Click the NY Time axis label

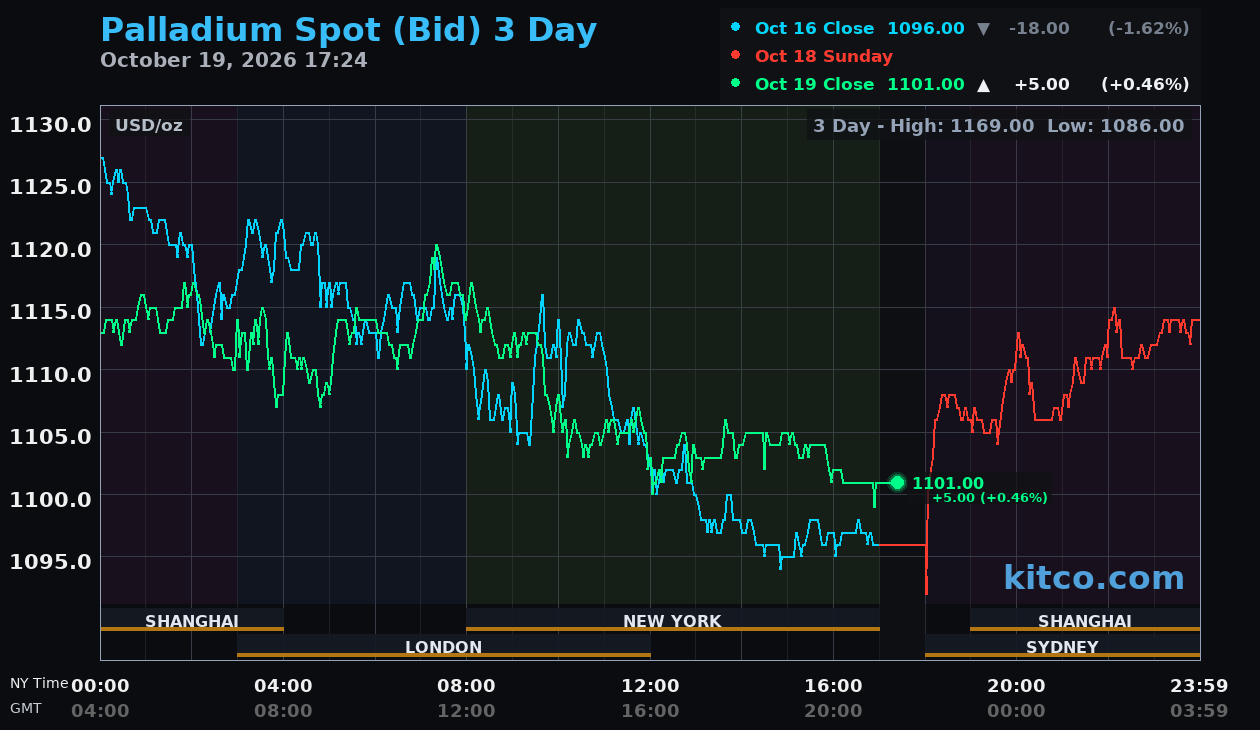pos(39,684)
